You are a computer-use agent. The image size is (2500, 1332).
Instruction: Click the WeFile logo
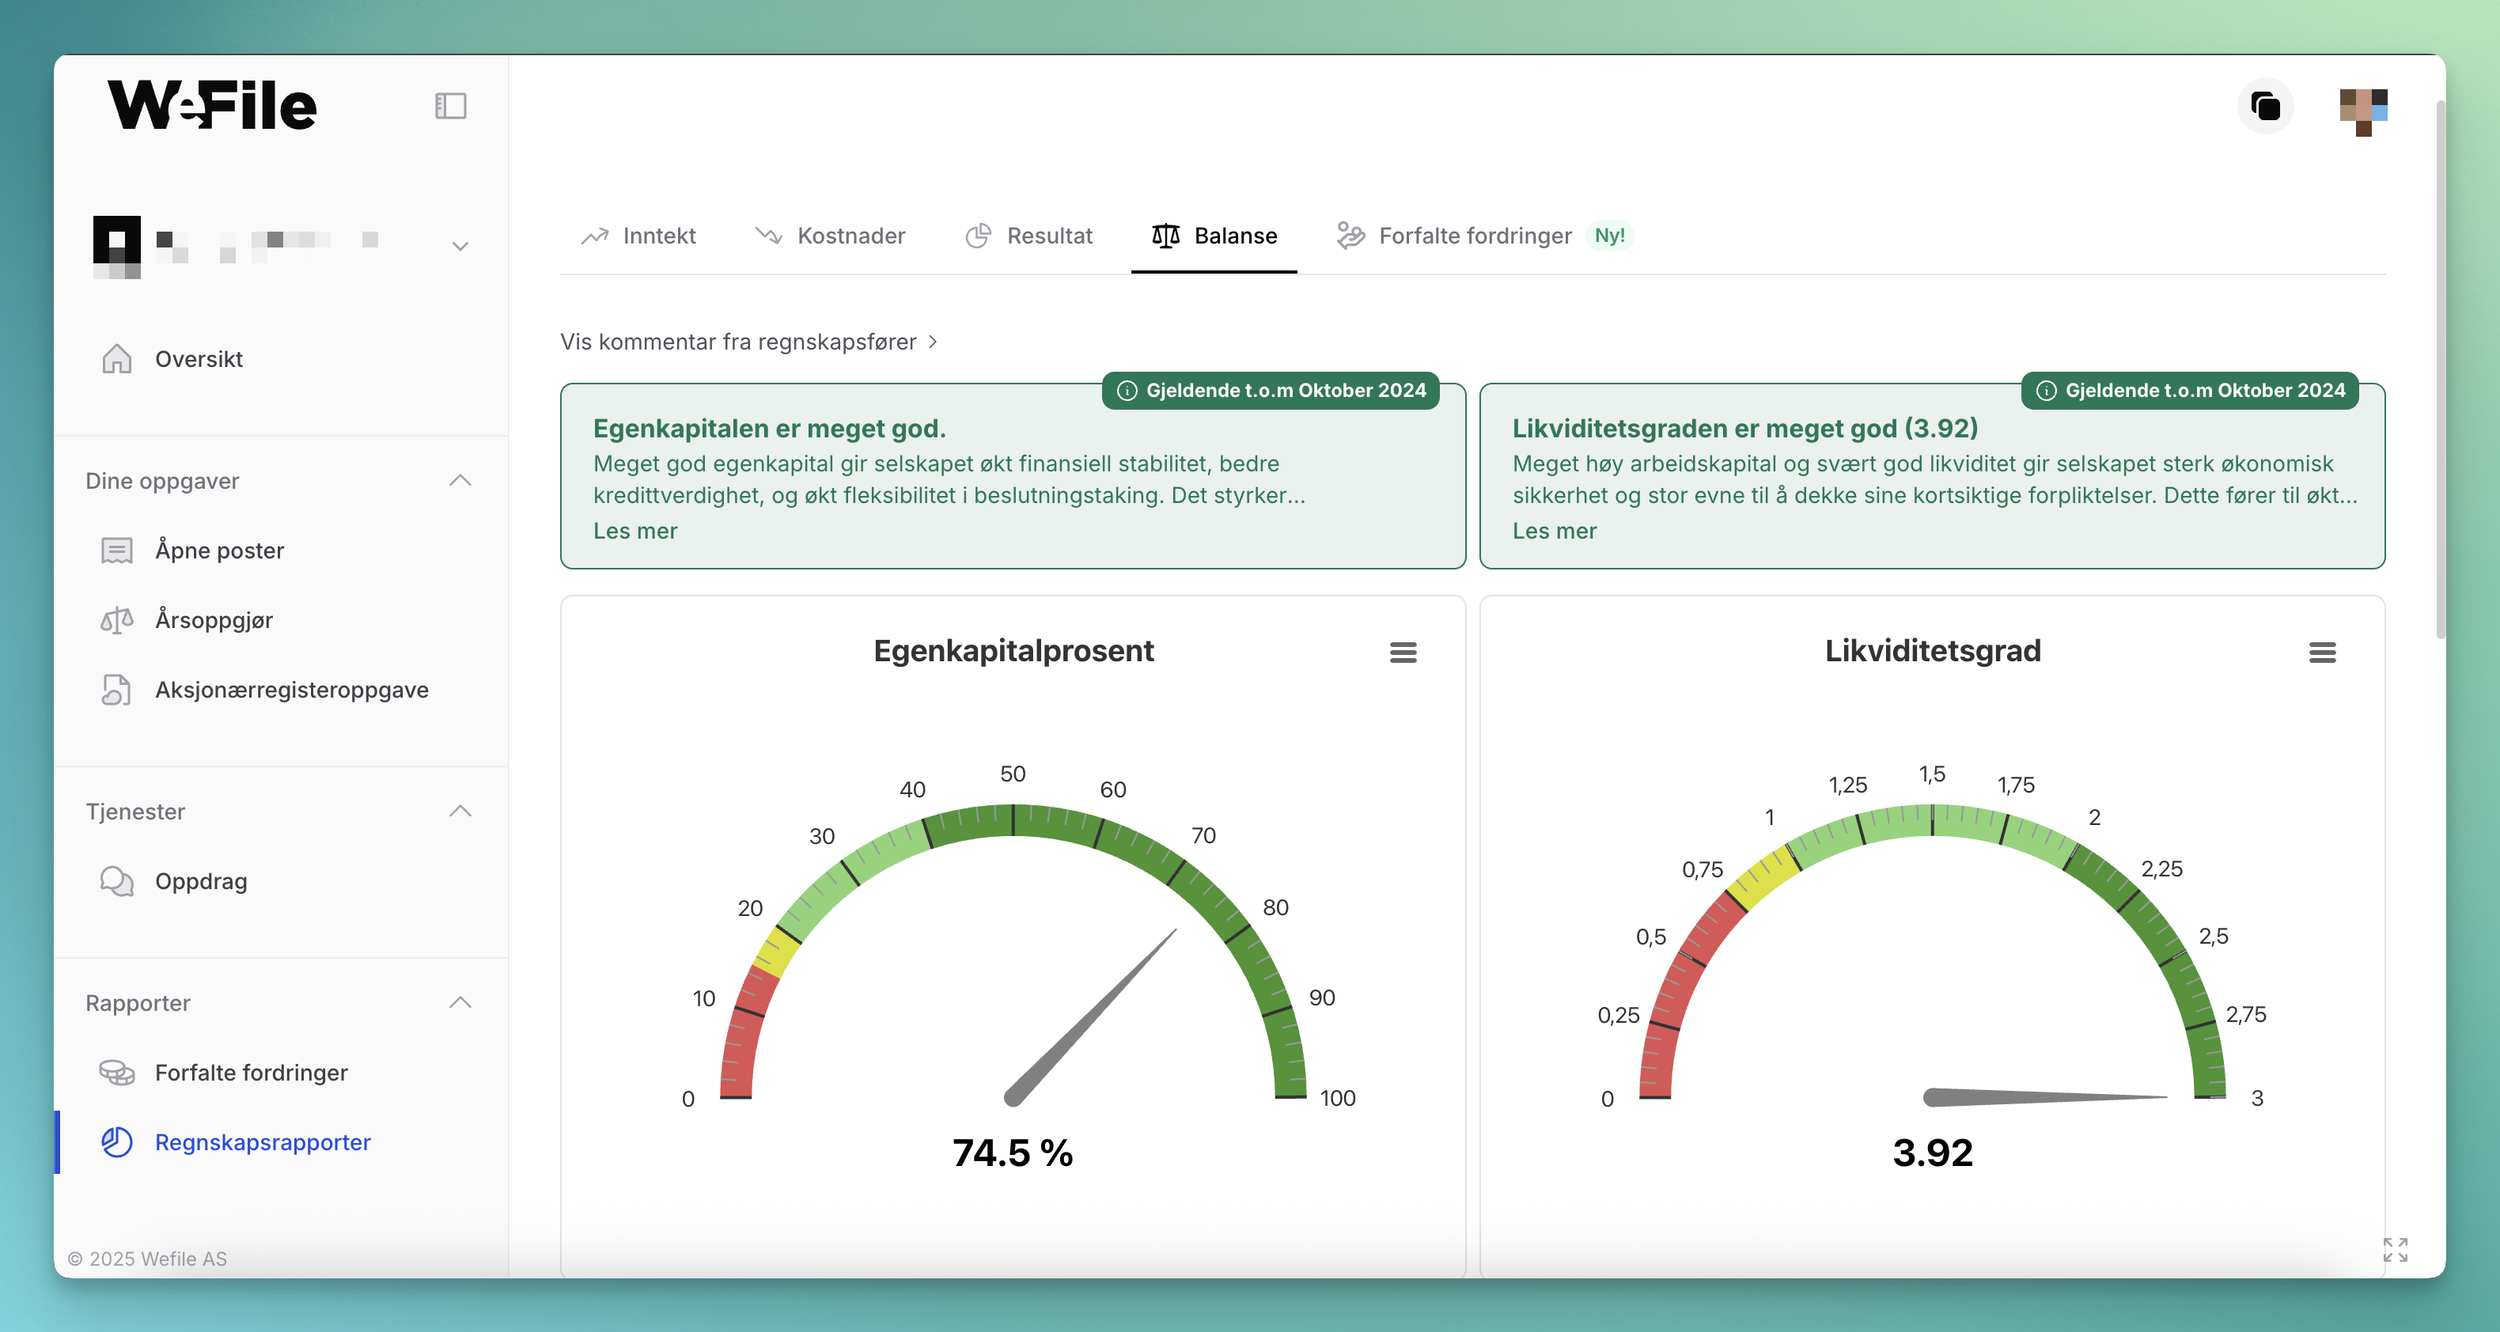[212, 106]
